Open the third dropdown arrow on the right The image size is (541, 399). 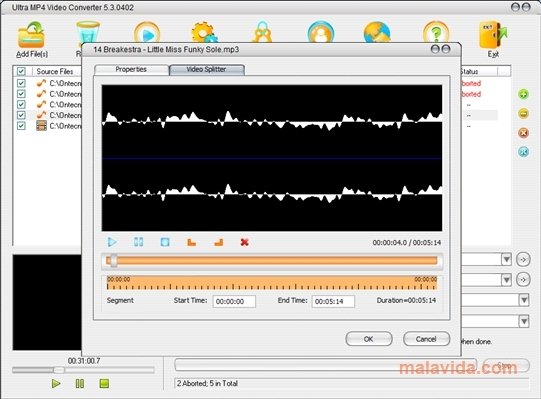pos(524,300)
